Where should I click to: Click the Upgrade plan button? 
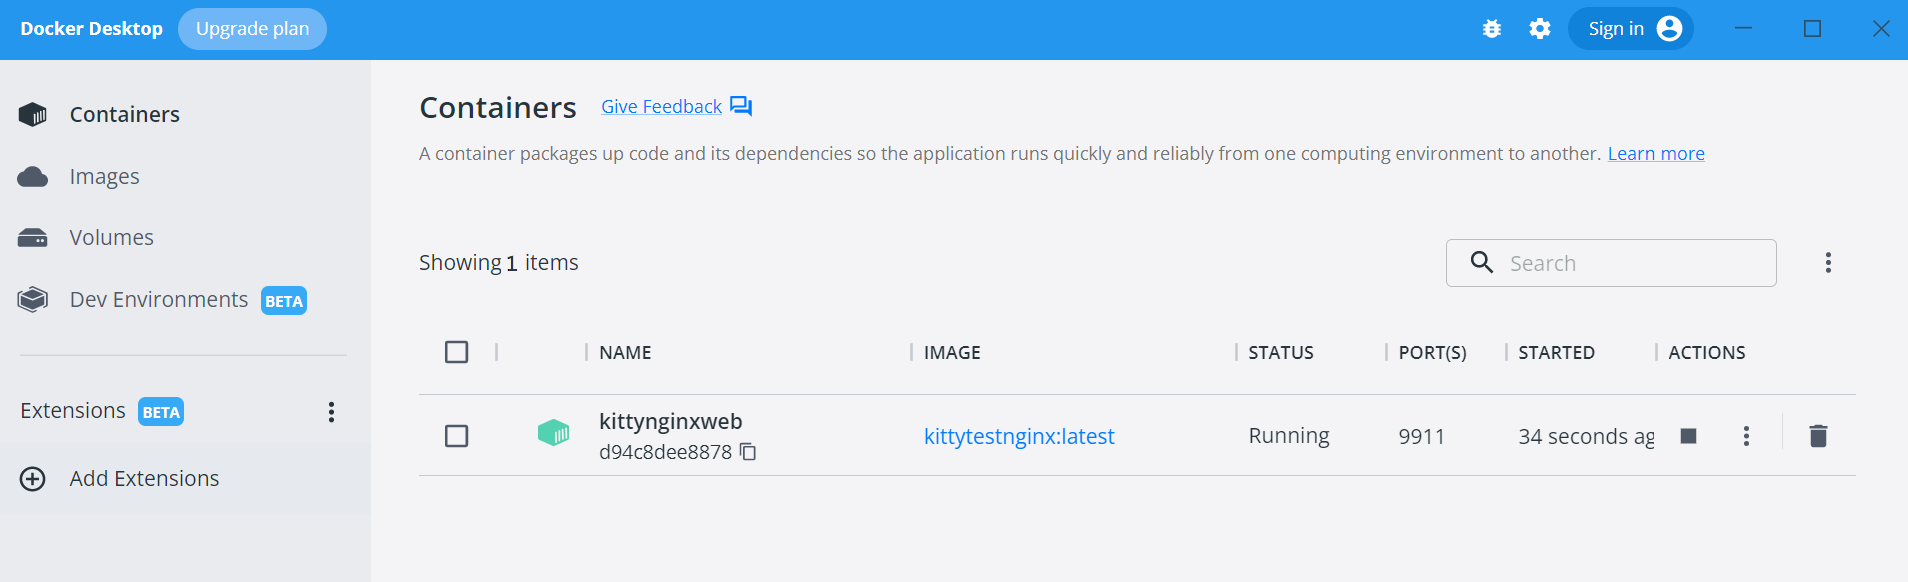click(x=252, y=29)
